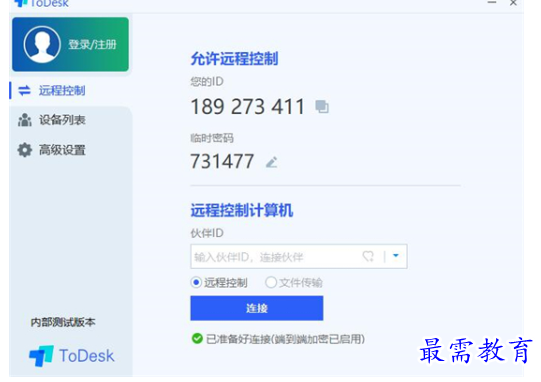Click the device list people icon
This screenshot has height=382, width=541.
[x=24, y=120]
